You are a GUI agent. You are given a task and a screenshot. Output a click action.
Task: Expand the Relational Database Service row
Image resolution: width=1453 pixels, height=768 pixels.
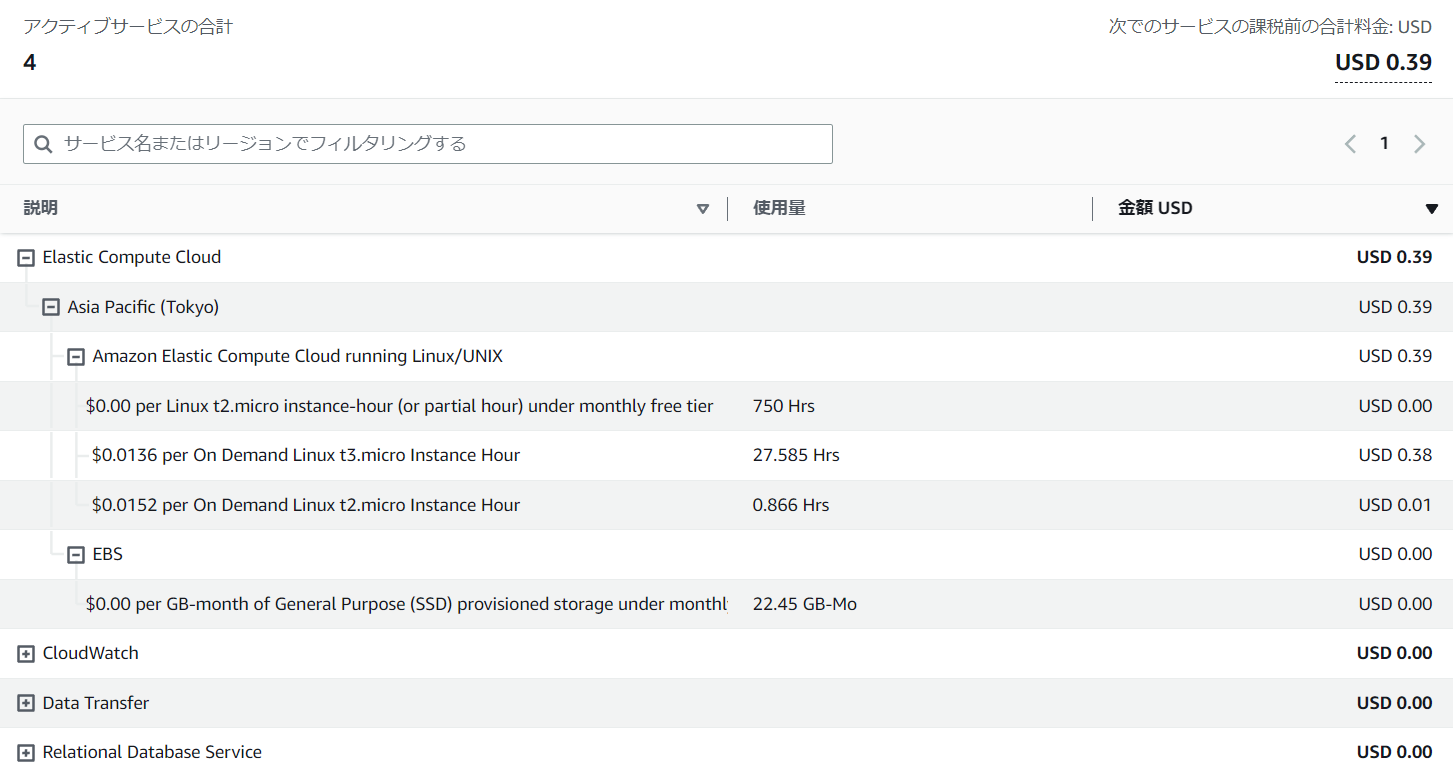pyautogui.click(x=26, y=753)
